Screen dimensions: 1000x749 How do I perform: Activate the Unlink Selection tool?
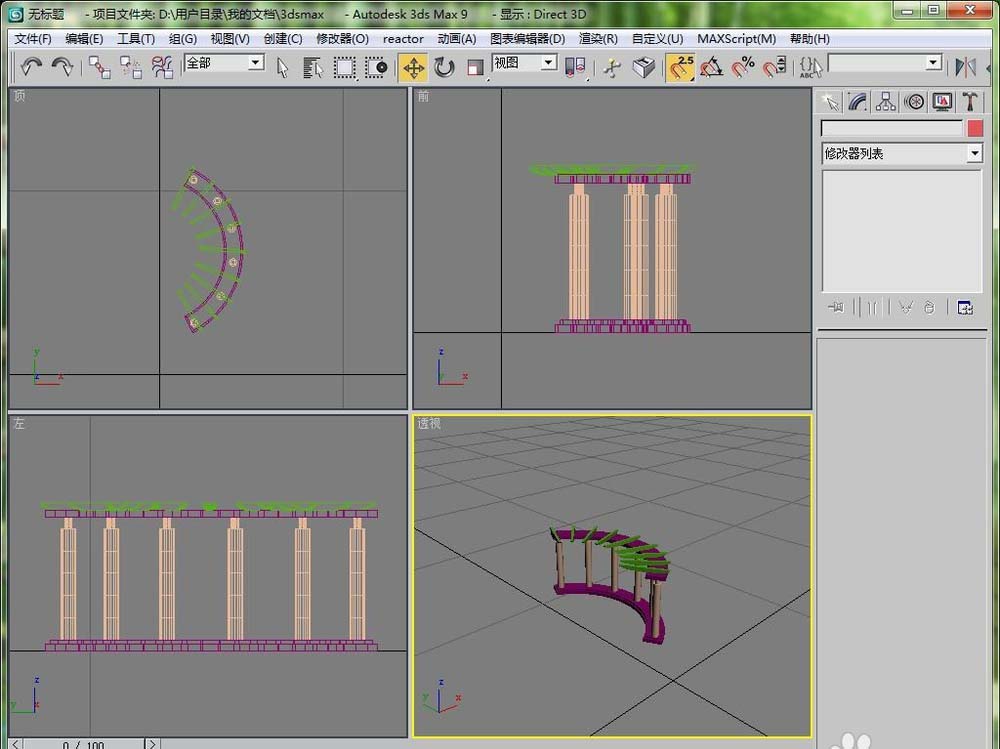click(131, 67)
